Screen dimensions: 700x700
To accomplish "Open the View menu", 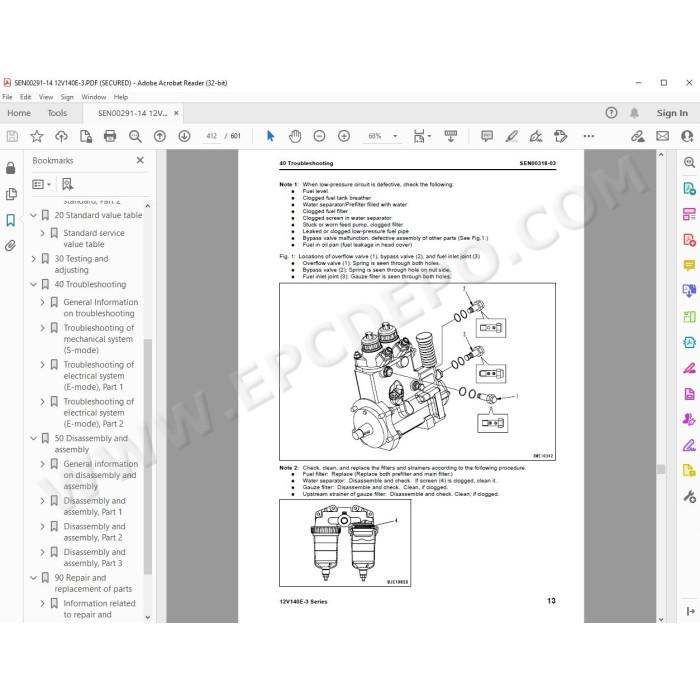I will [x=46, y=97].
